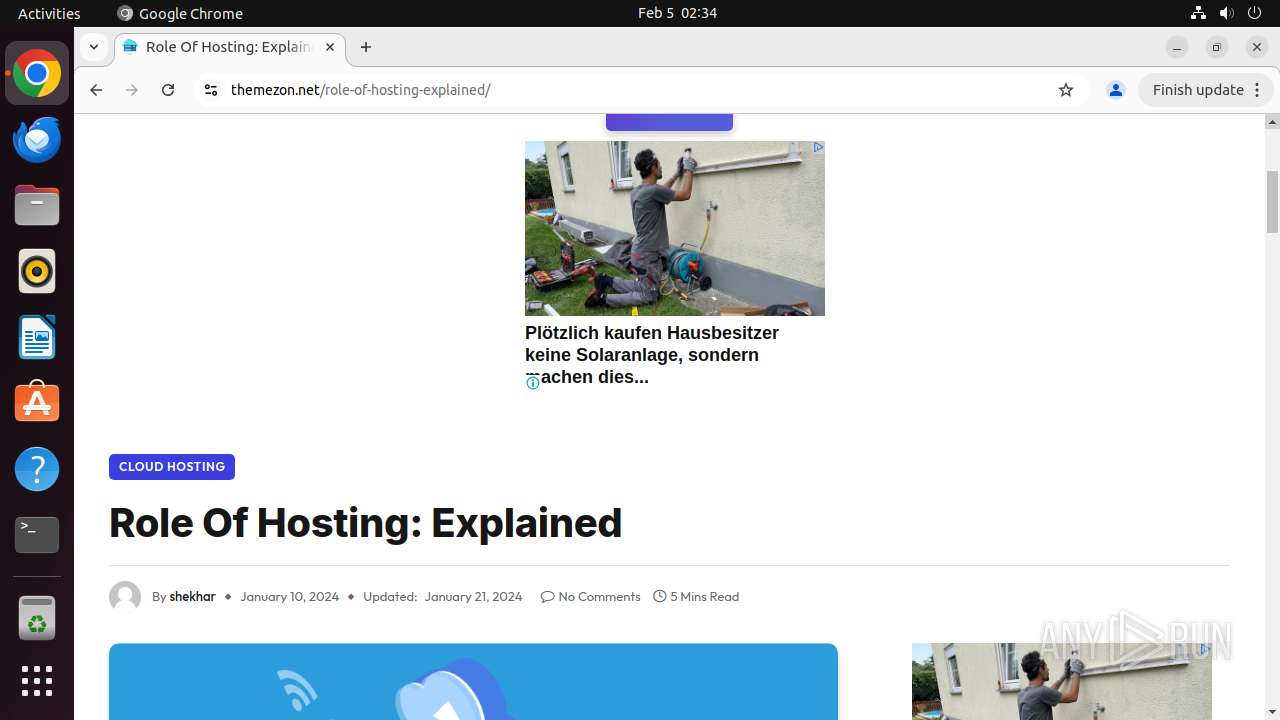Click the page scrollbar thumb

coord(1272,202)
